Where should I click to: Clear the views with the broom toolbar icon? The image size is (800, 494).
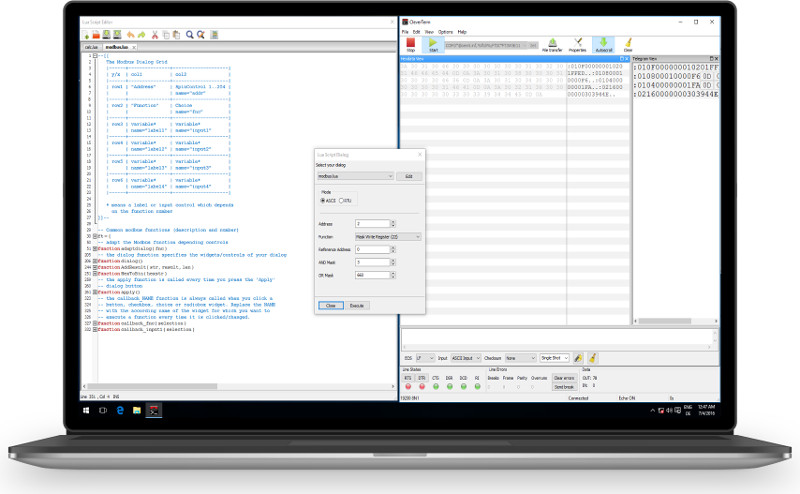click(628, 44)
